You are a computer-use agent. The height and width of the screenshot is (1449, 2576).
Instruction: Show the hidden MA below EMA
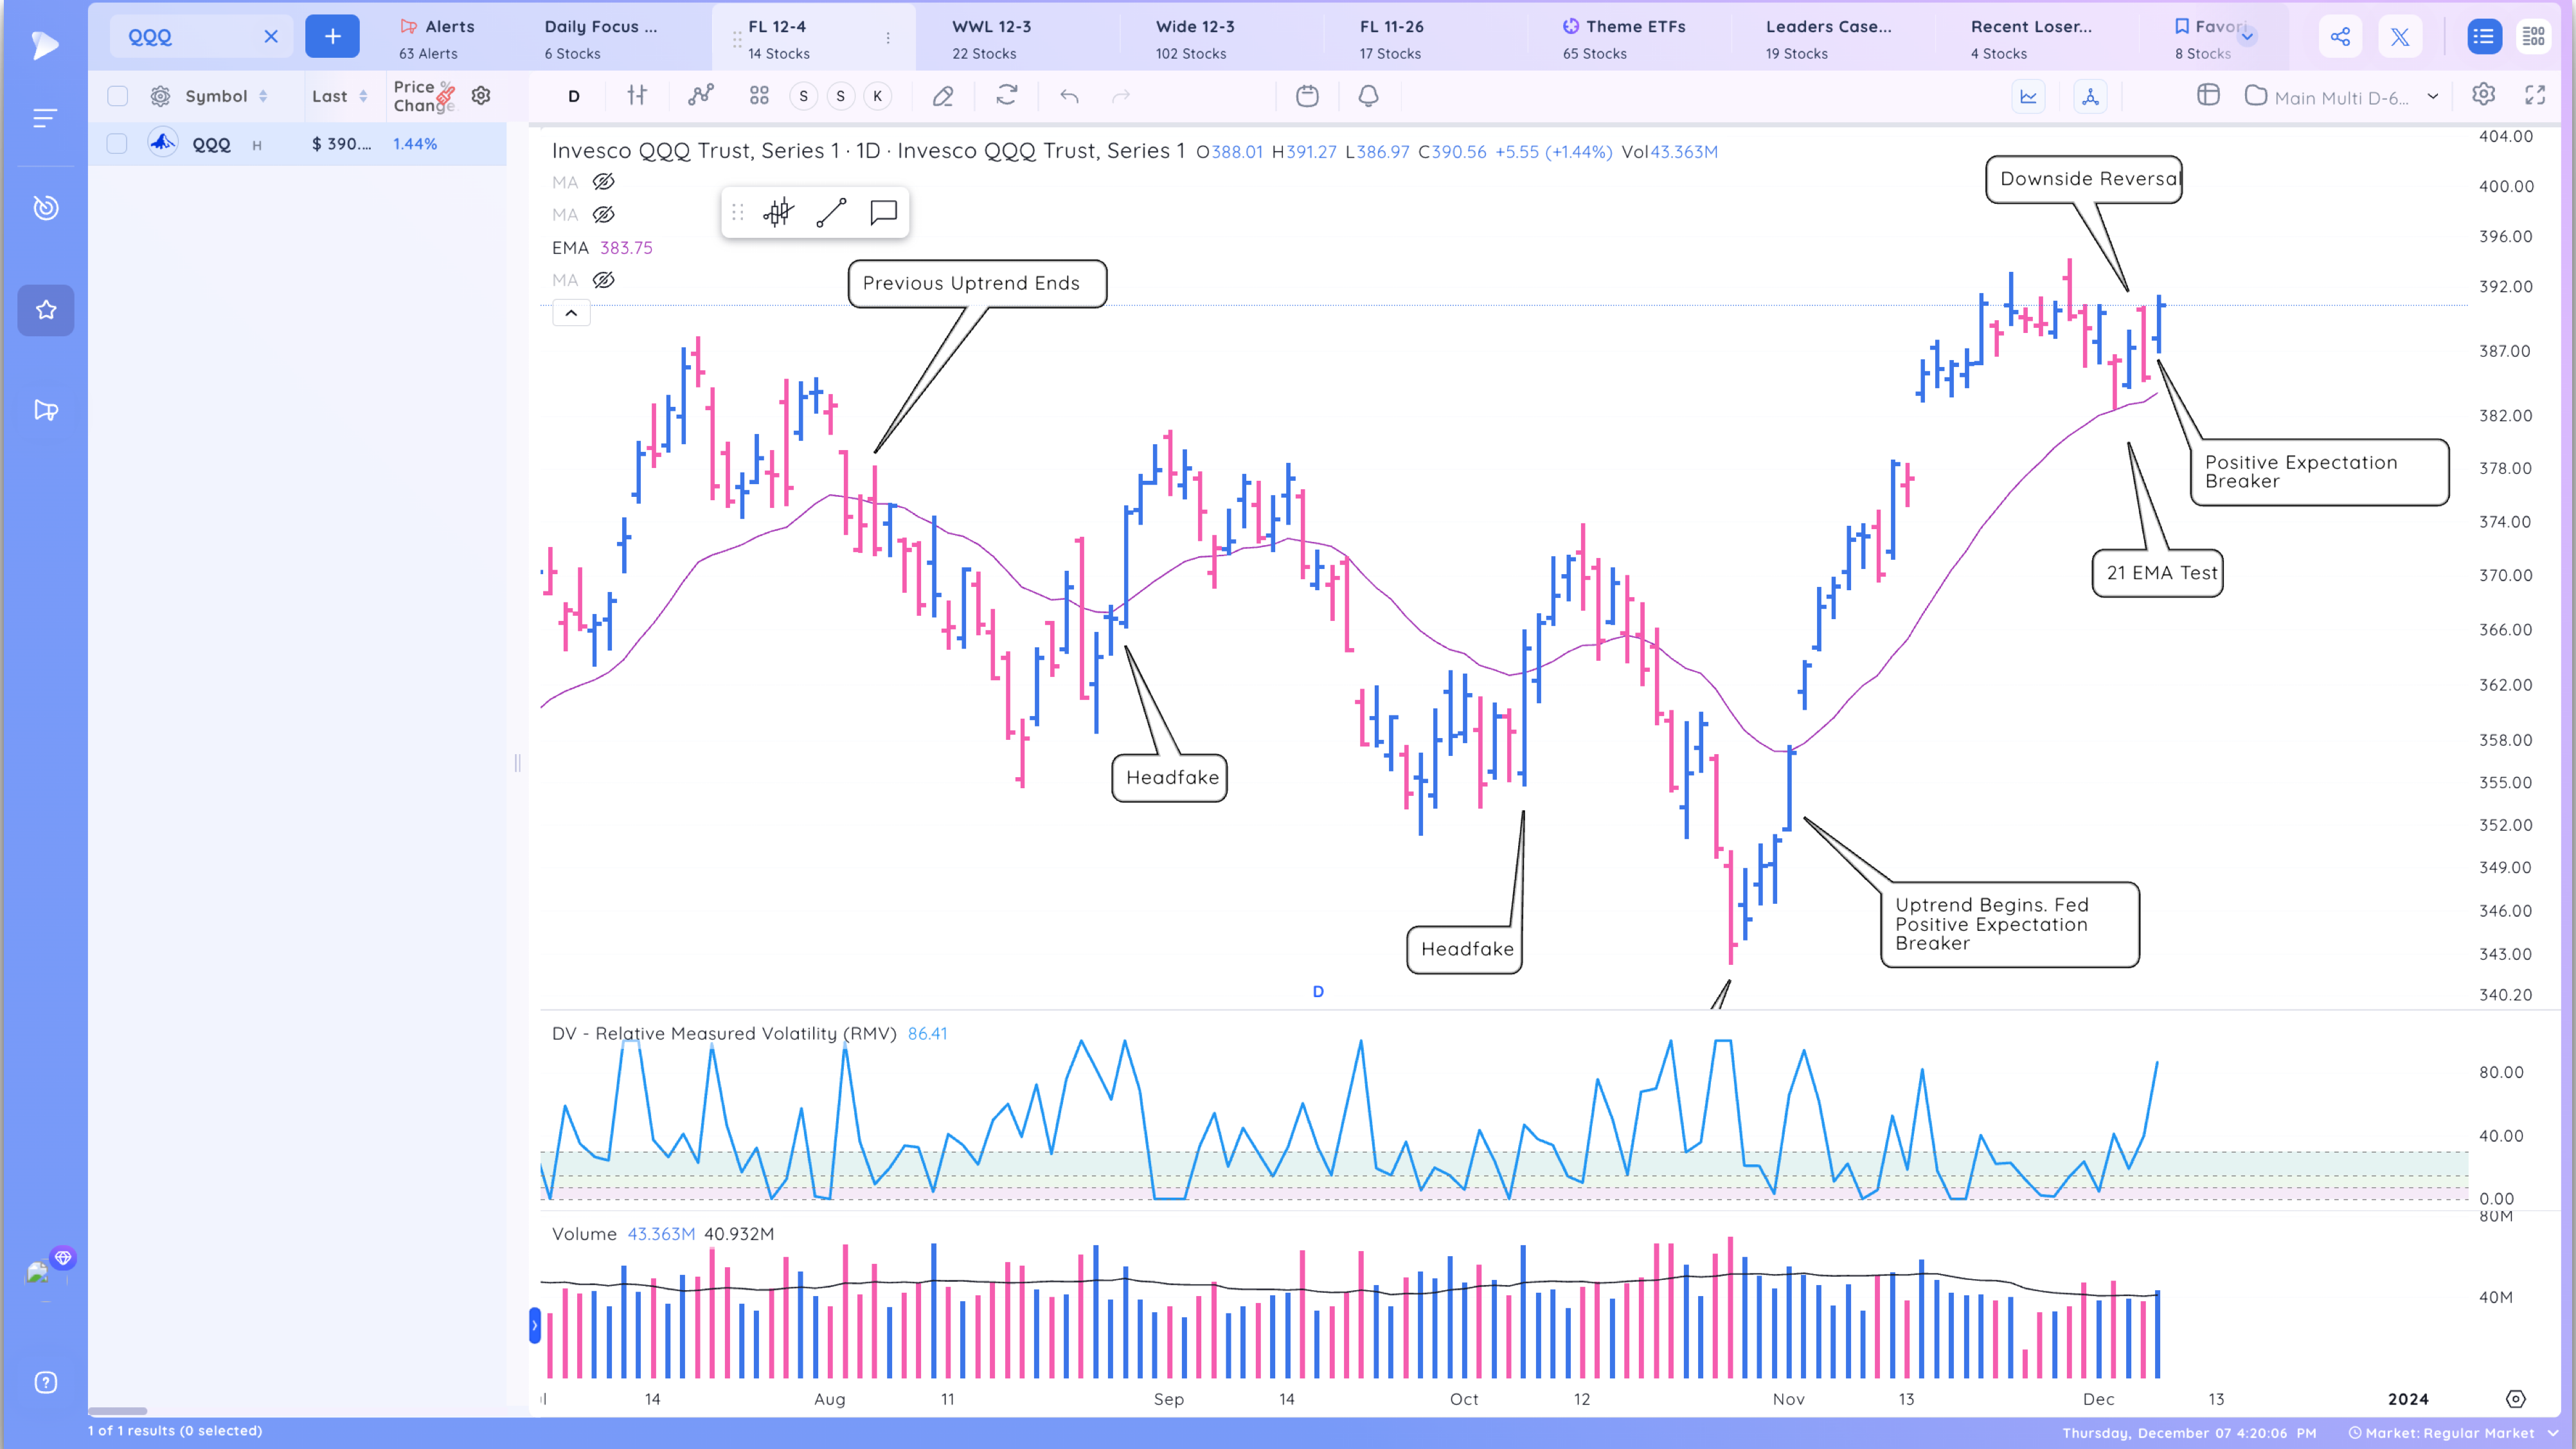[x=603, y=280]
